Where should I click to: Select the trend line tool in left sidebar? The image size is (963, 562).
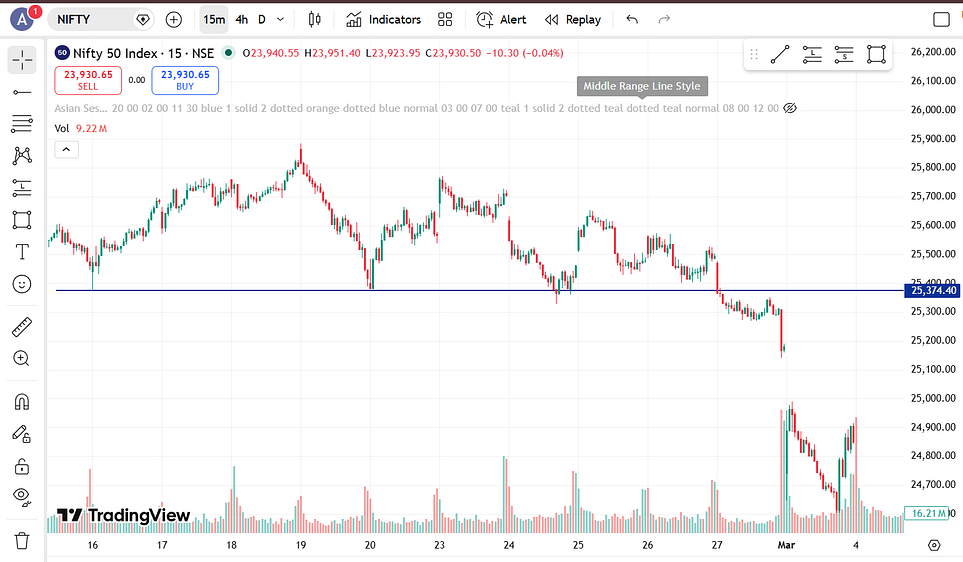click(x=22, y=92)
